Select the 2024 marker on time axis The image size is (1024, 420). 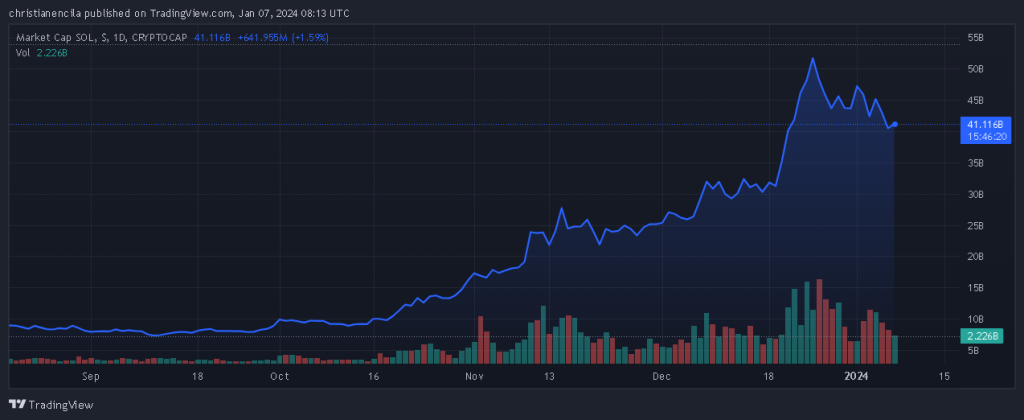click(855, 377)
